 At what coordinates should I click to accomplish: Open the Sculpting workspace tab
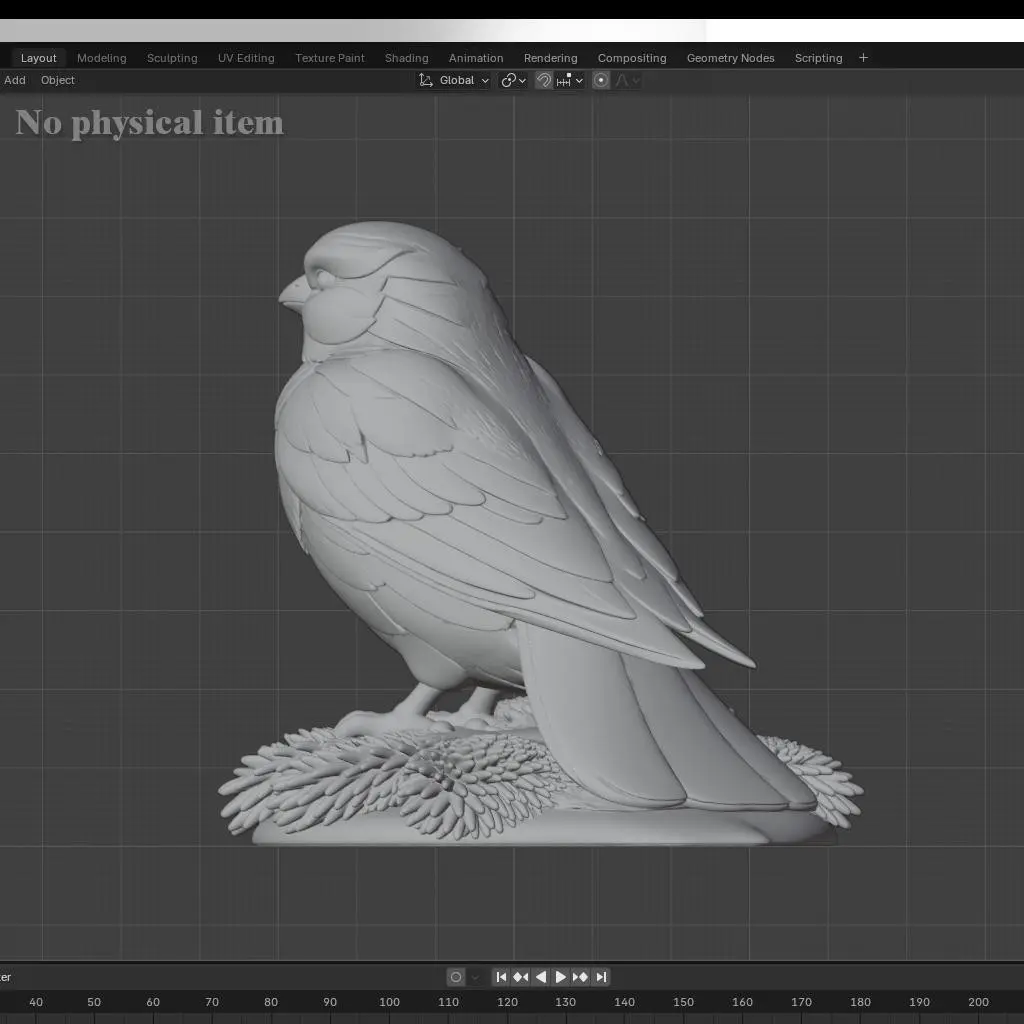[x=172, y=58]
